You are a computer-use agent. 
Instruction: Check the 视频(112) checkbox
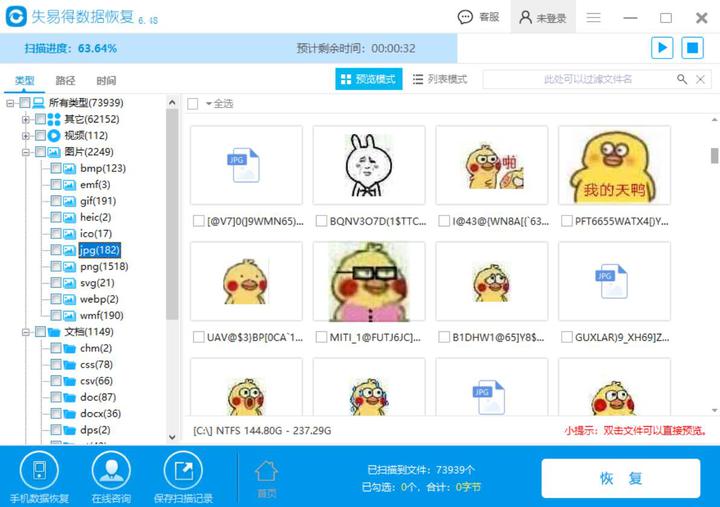tap(40, 135)
